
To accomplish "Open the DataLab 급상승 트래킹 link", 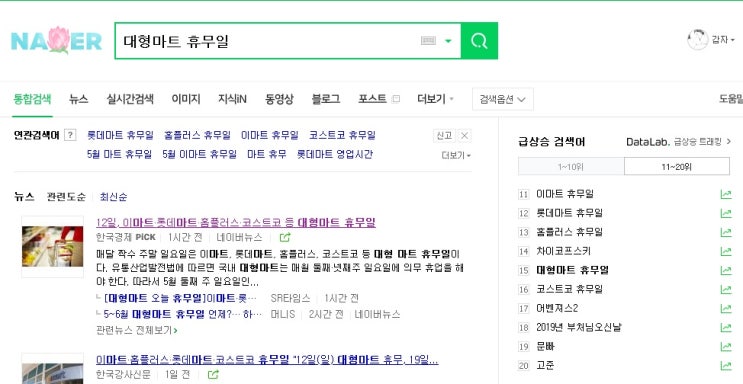I will [x=679, y=142].
